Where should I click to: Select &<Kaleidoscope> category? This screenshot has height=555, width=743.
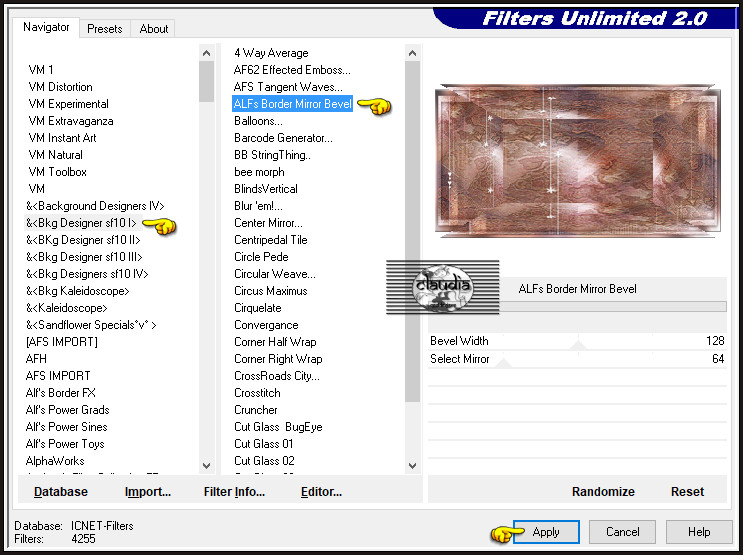[67, 308]
